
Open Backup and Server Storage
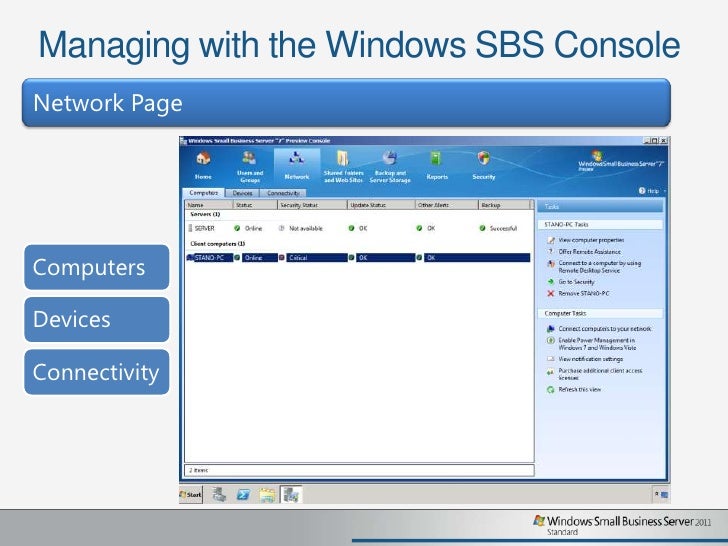click(x=390, y=166)
